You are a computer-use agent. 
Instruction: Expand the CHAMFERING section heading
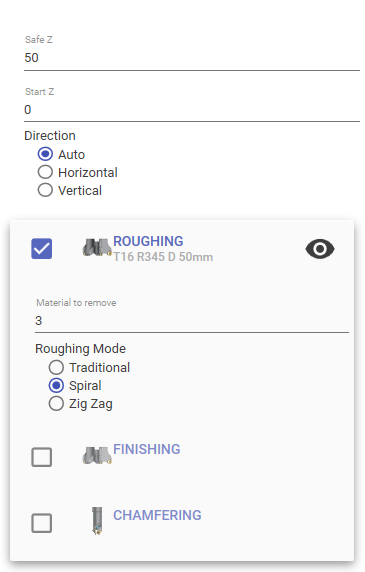coord(157,515)
